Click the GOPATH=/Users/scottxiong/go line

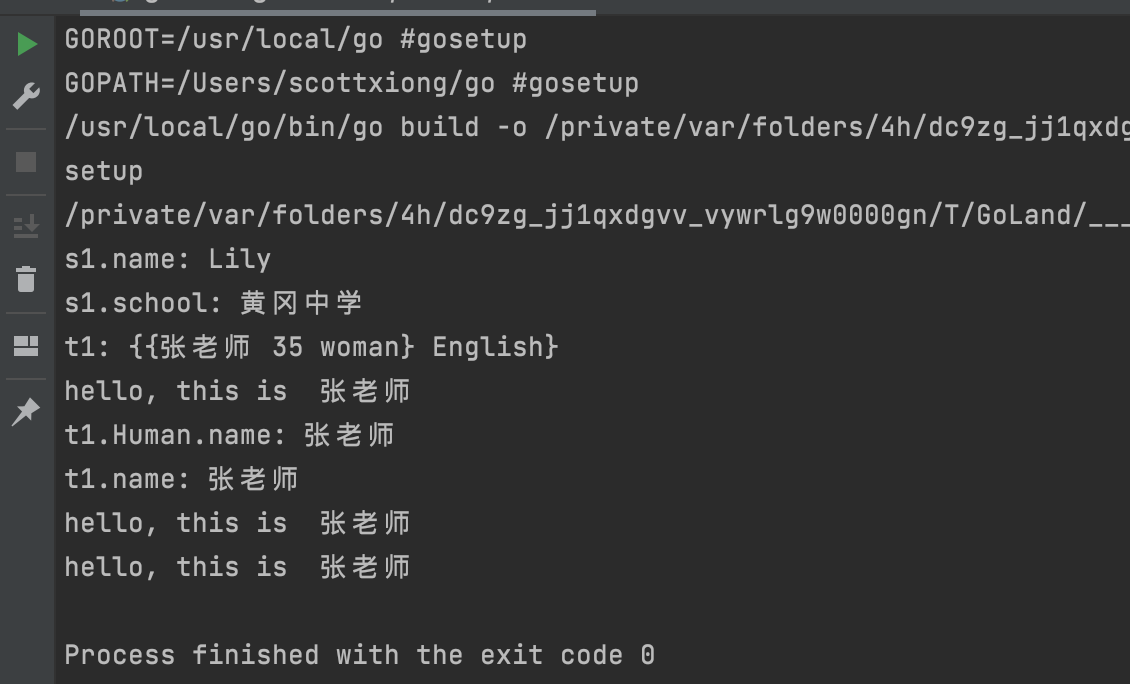tap(352, 83)
